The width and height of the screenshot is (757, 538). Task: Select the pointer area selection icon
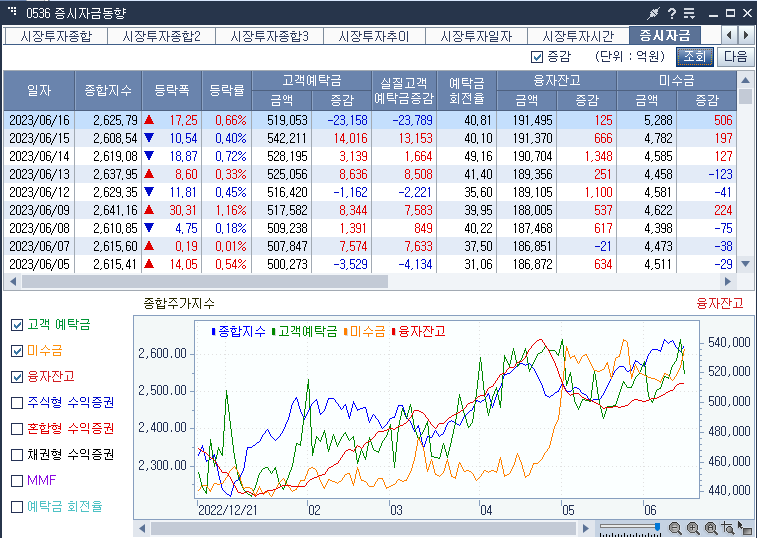pyautogui.click(x=745, y=528)
